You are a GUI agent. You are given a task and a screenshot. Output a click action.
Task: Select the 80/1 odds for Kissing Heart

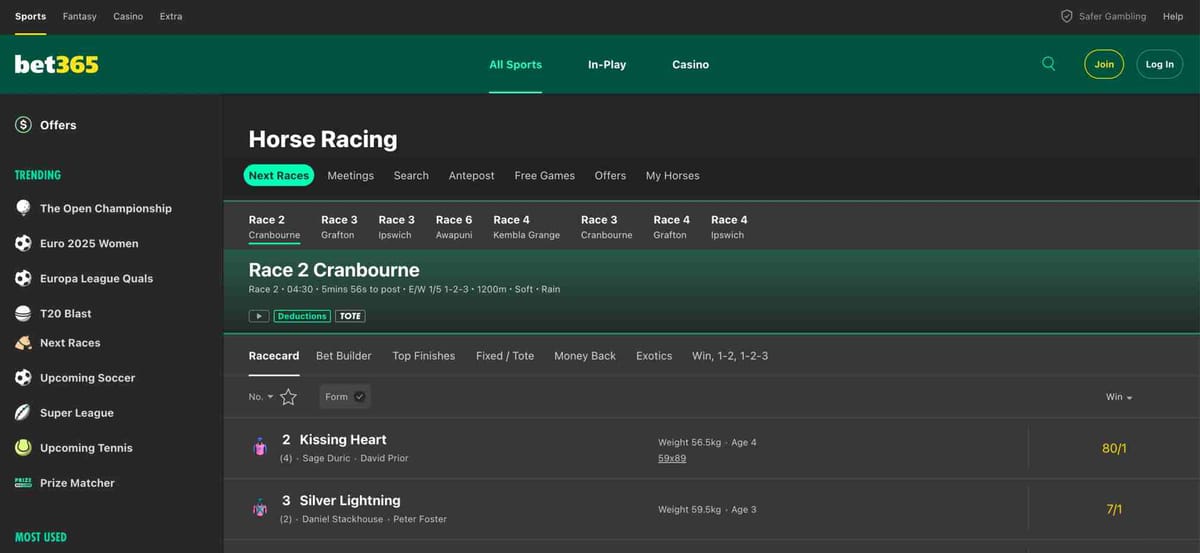[x=1114, y=448]
